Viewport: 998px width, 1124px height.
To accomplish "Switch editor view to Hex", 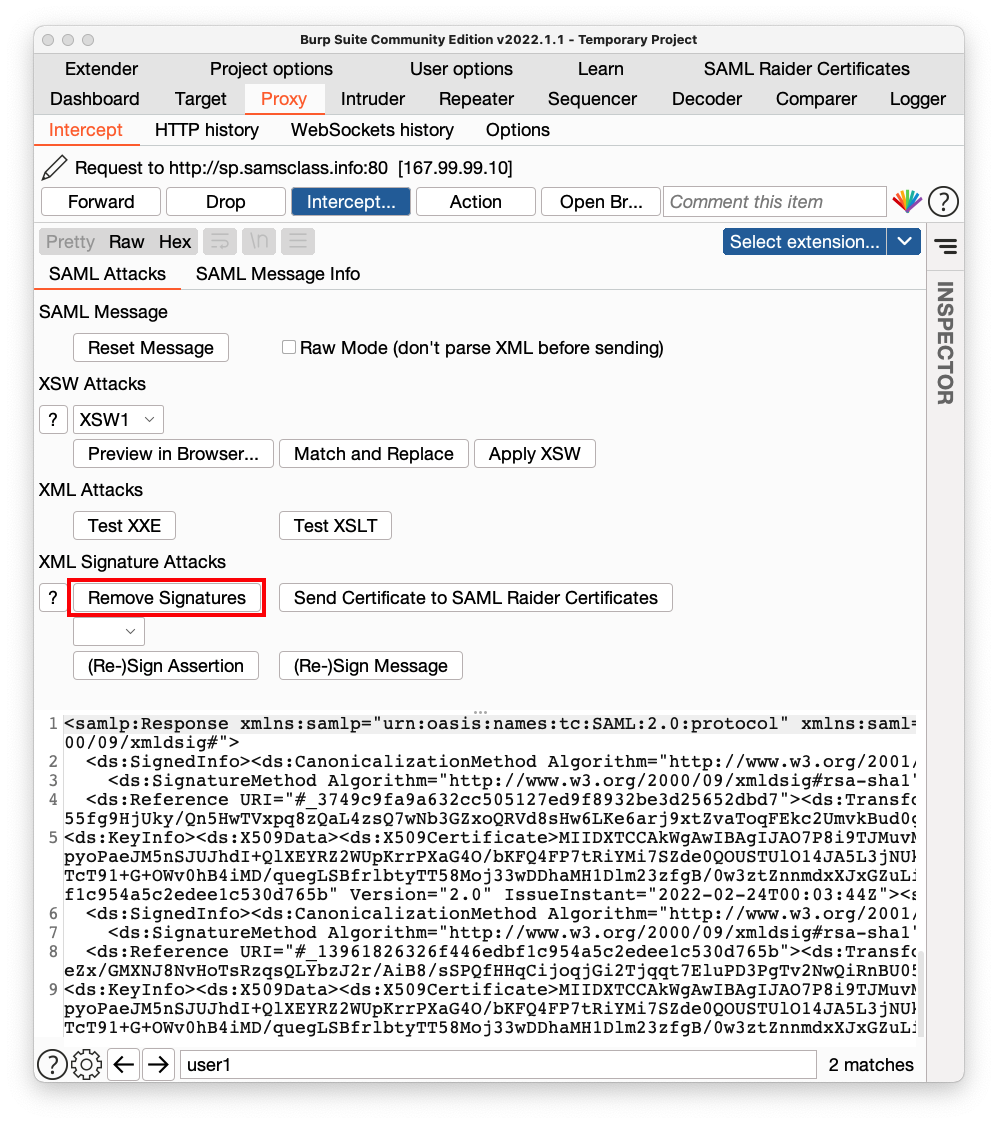I will point(175,242).
